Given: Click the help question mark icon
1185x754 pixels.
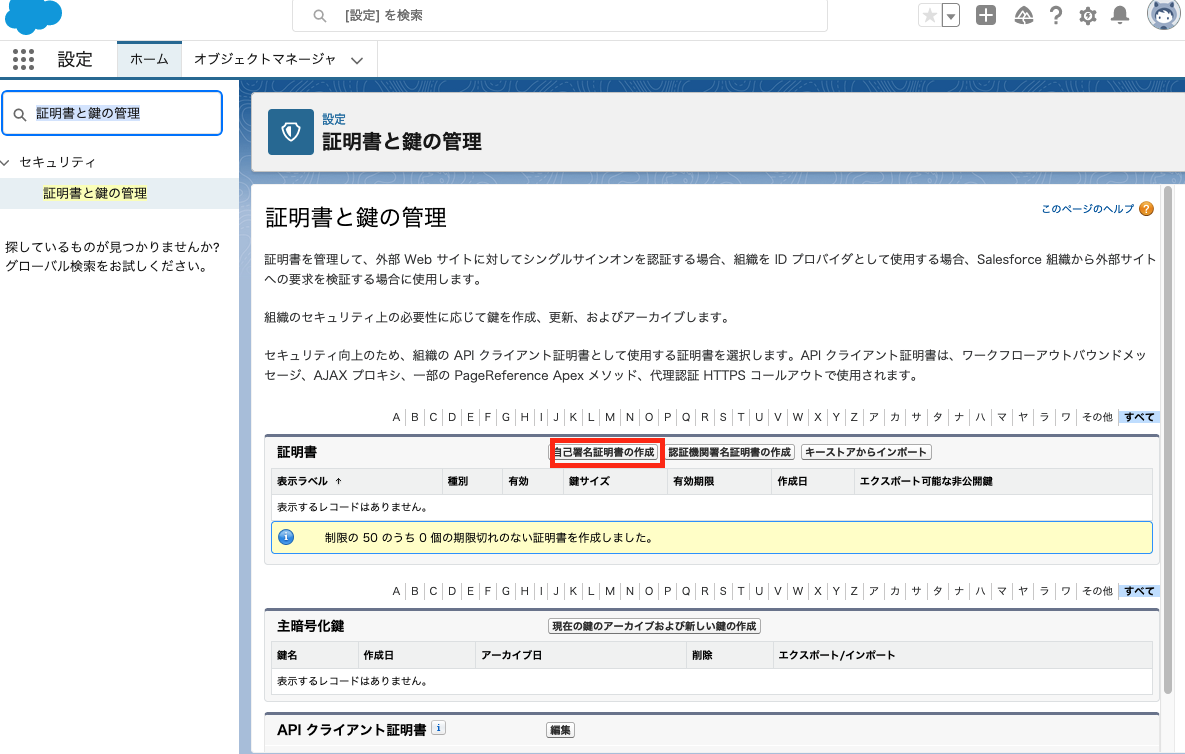Looking at the screenshot, I should pos(1055,16).
